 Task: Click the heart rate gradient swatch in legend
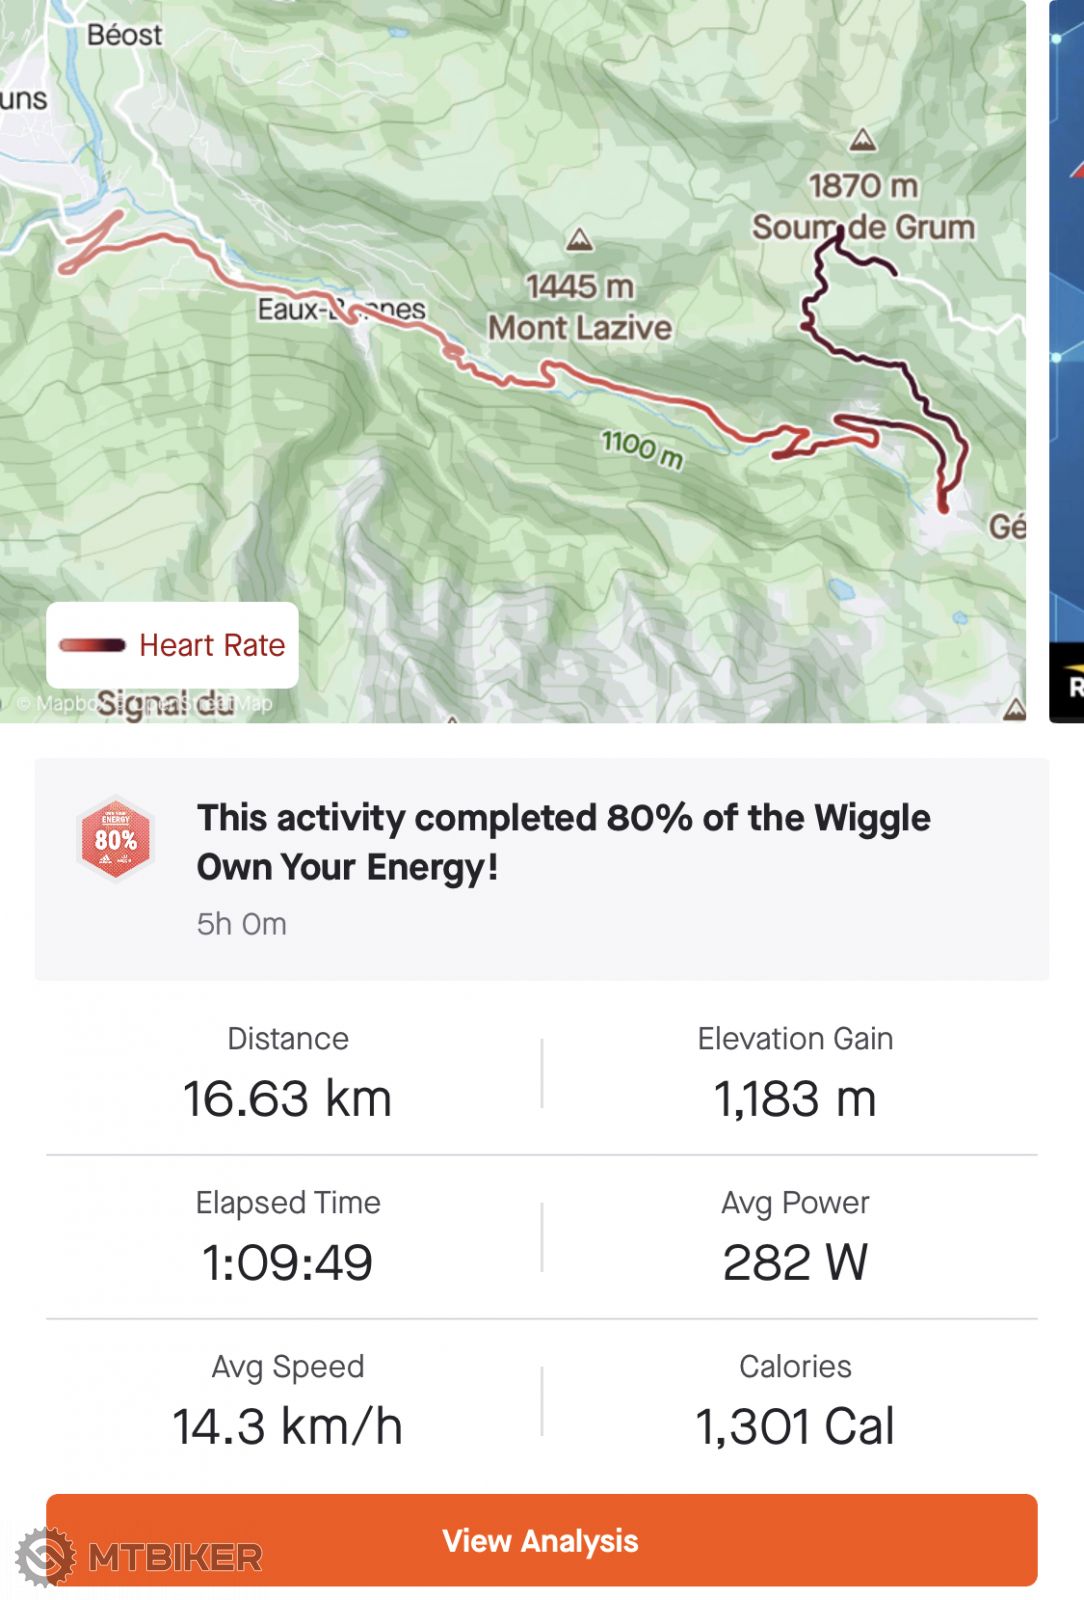92,645
